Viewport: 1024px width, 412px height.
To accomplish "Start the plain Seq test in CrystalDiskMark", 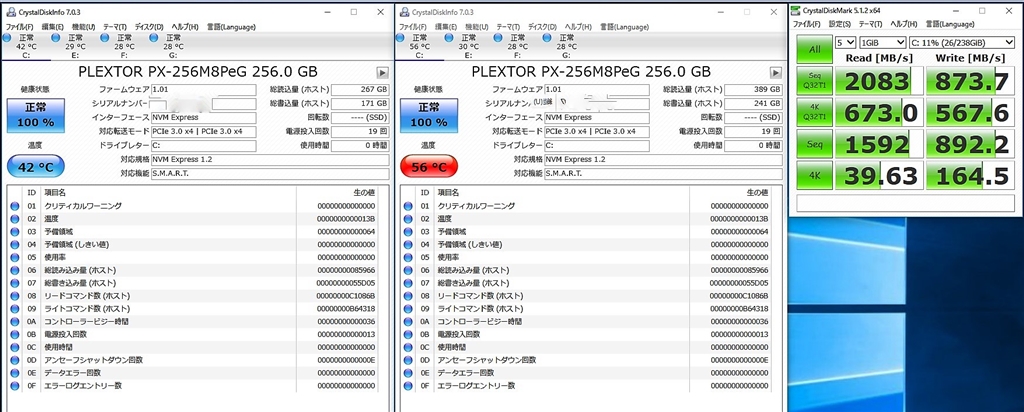I will 814,144.
